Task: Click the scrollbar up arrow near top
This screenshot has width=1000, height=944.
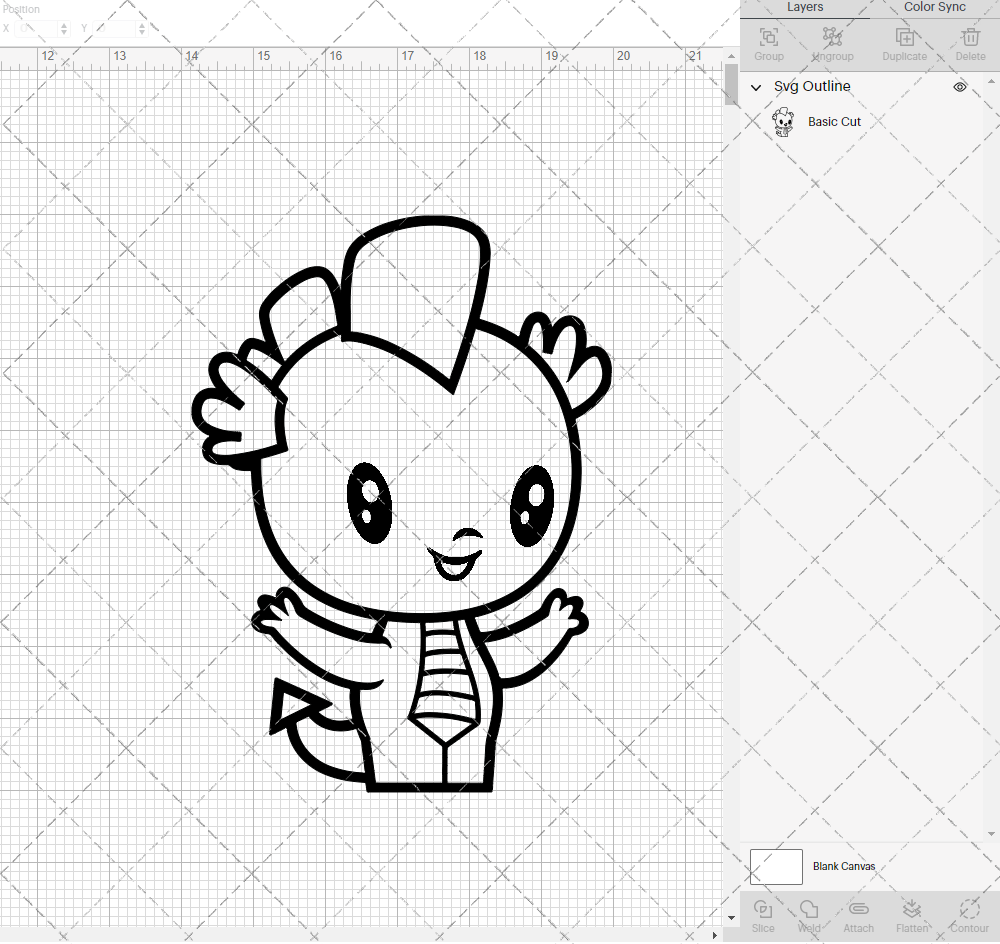Action: 729,57
